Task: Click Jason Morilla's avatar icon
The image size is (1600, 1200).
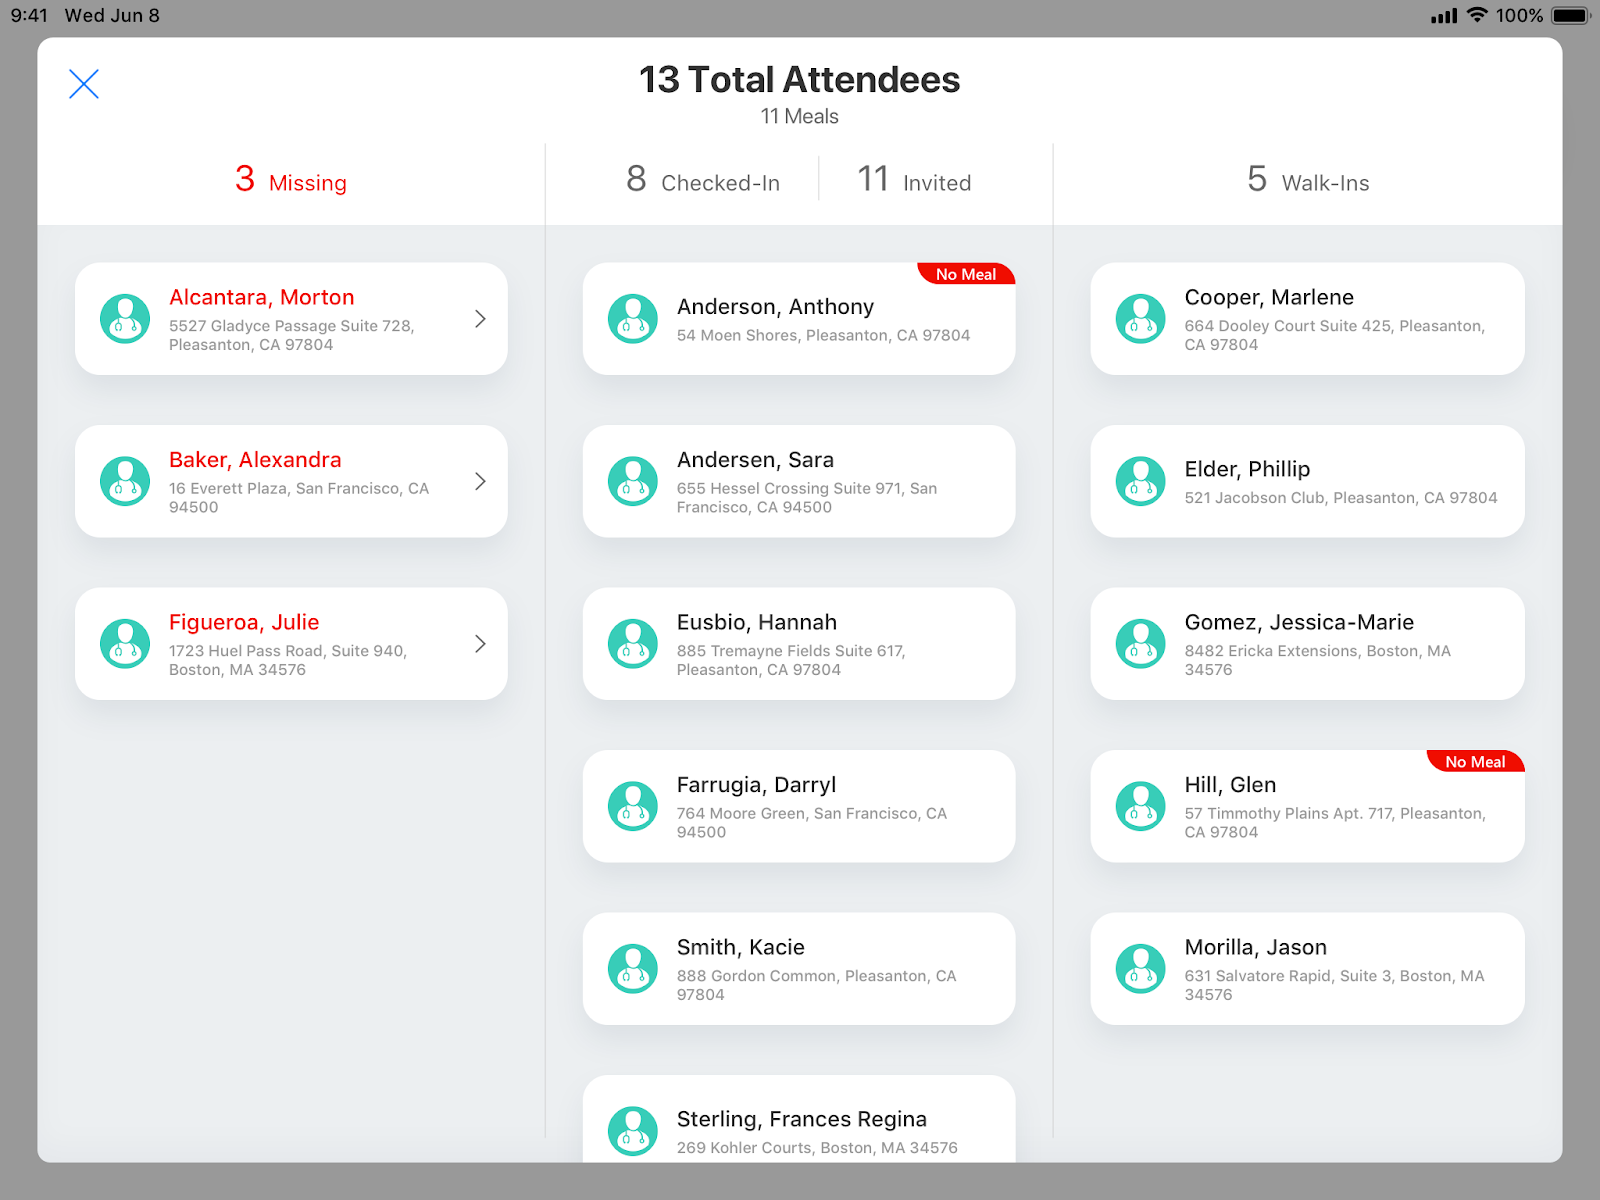Action: [x=1141, y=969]
